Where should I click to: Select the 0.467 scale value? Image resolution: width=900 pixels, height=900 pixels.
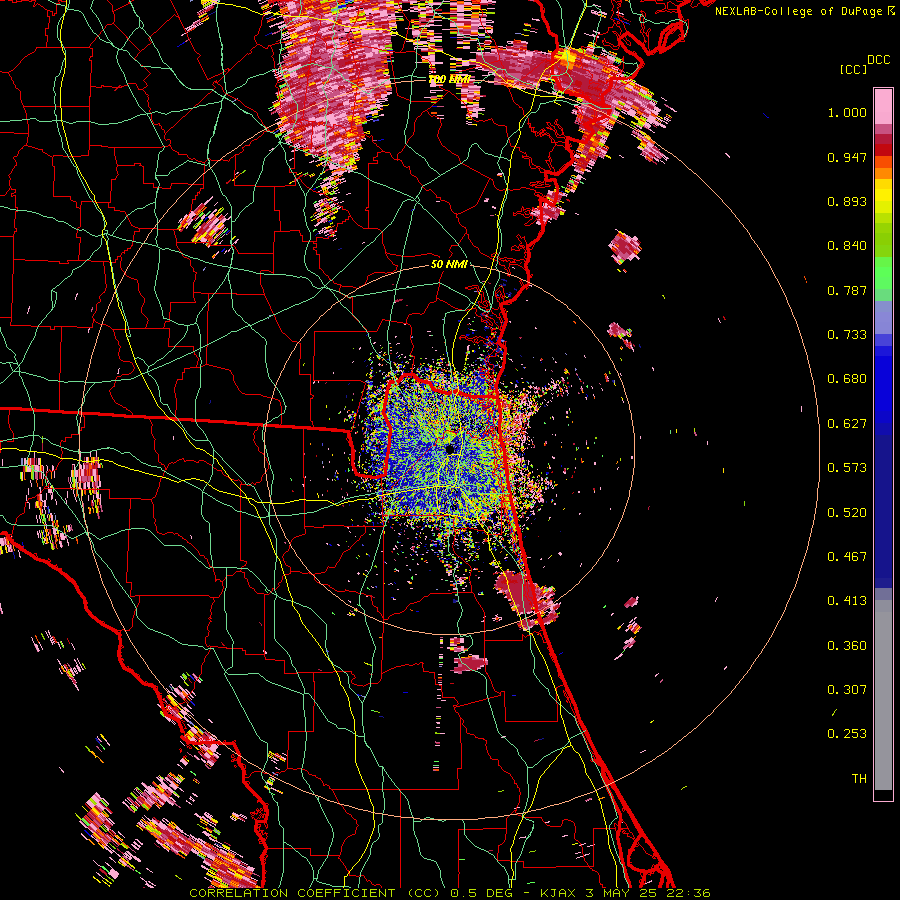point(847,557)
